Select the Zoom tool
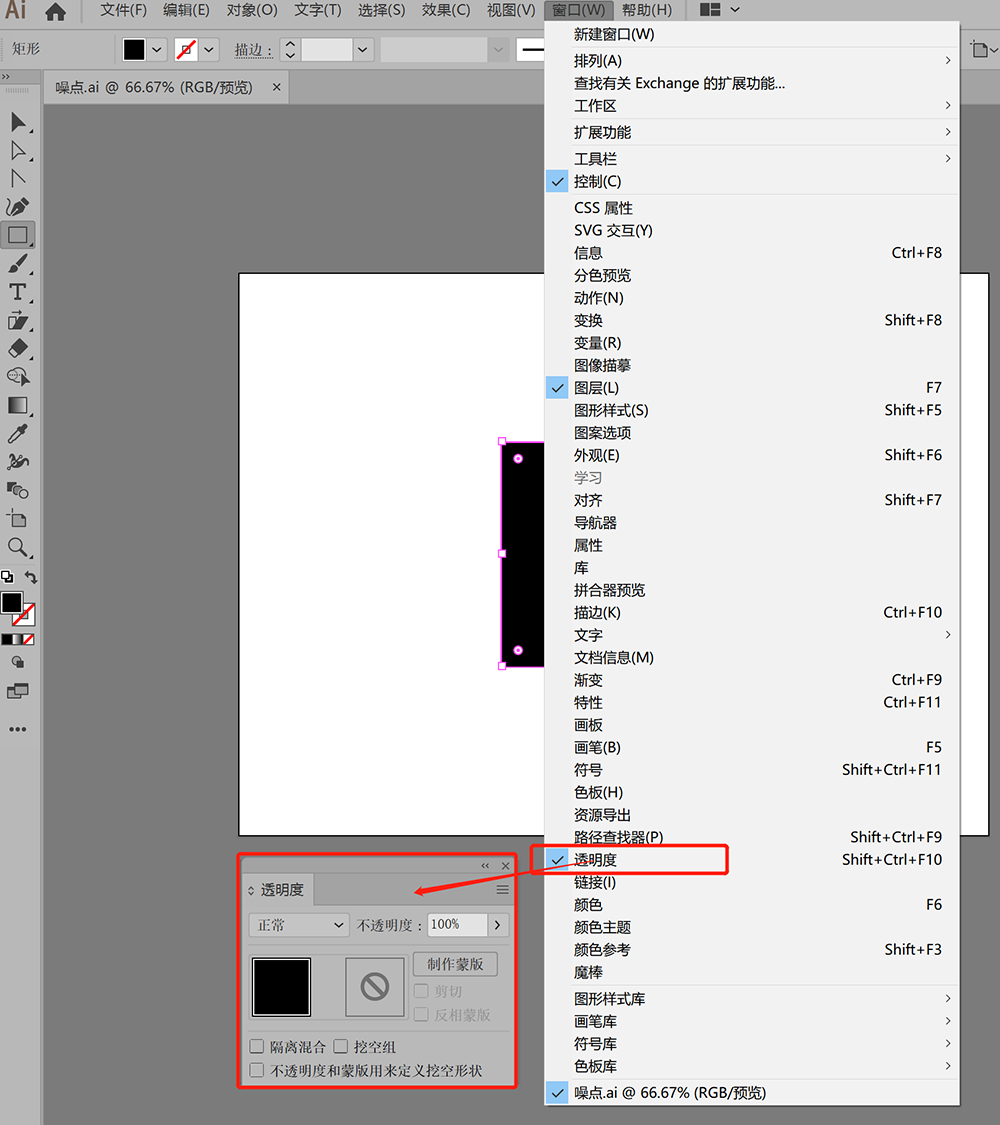 click(17, 548)
